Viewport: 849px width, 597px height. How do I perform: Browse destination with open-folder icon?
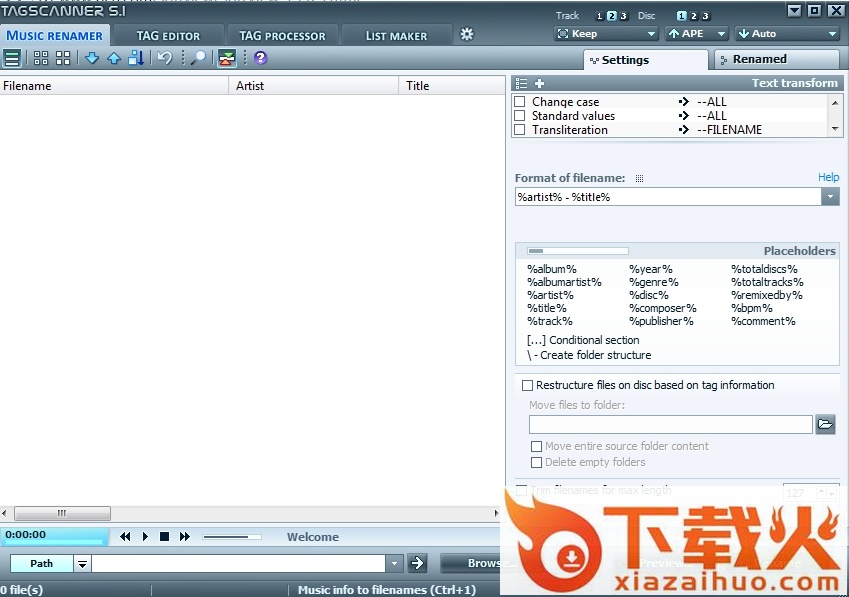click(x=825, y=424)
